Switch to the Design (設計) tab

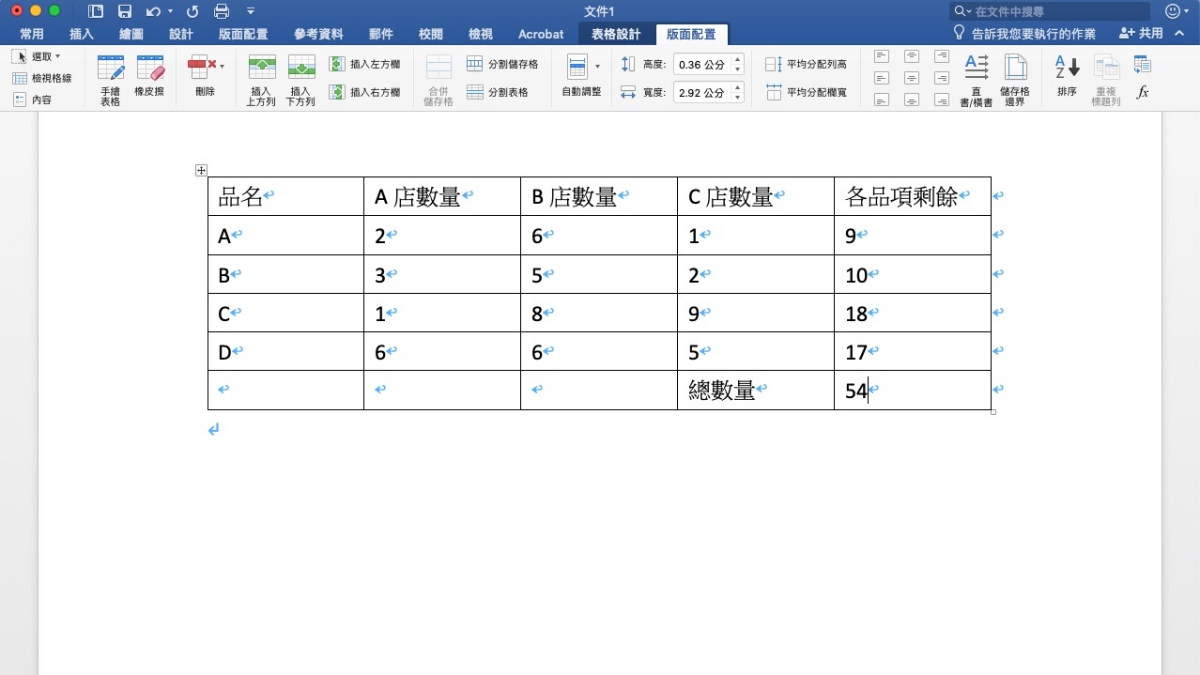[x=181, y=34]
